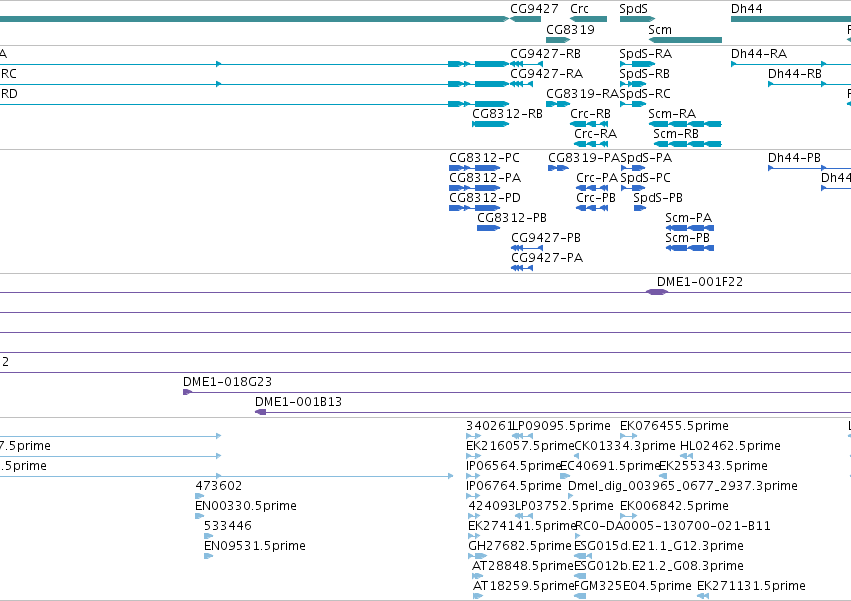The width and height of the screenshot is (851, 601).
Task: Select protein Crc-PB
Action: [x=596, y=198]
